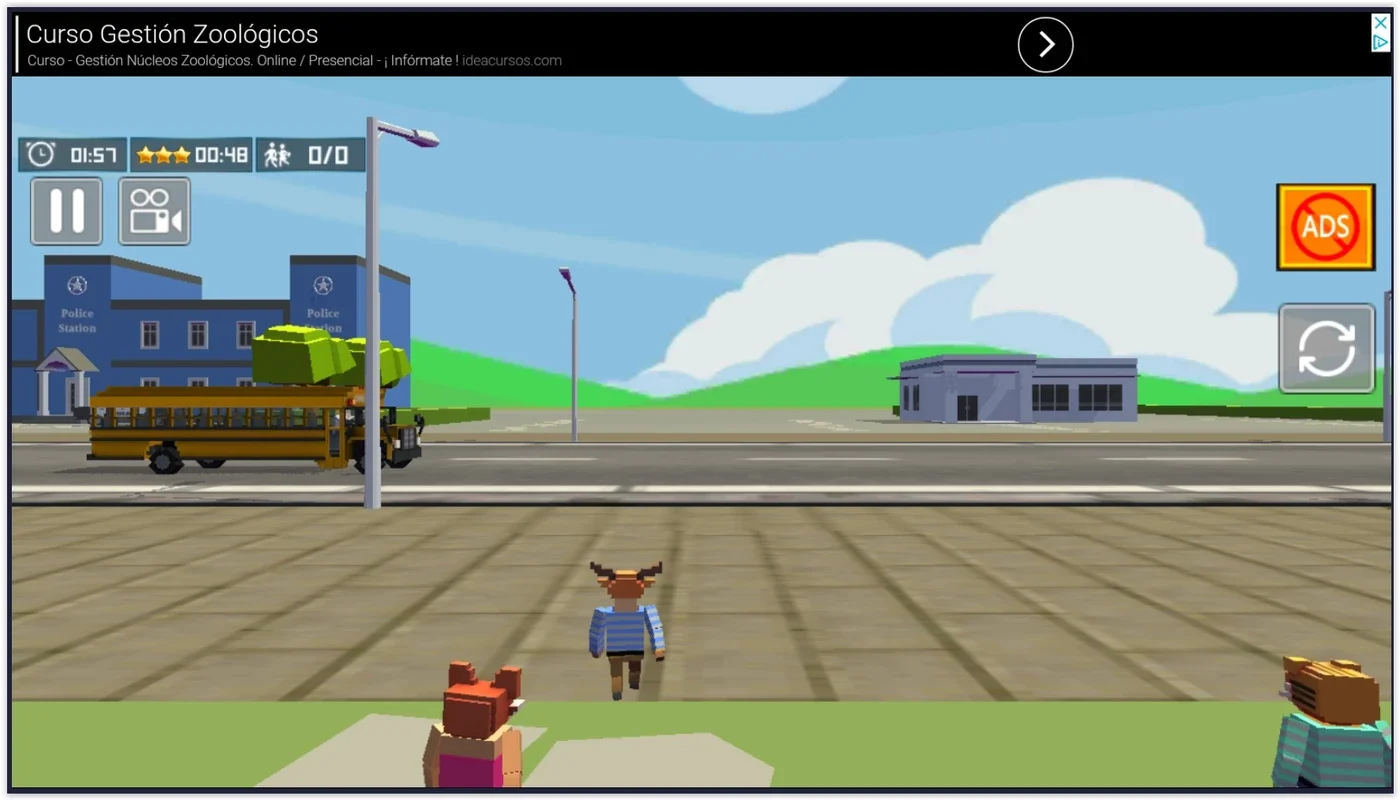Tap the orange remove ADS button

coord(1325,227)
